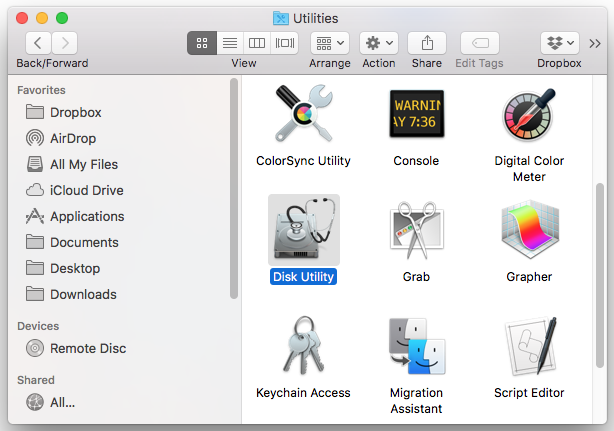Image resolution: width=614 pixels, height=431 pixels.
Task: Go back with the Back arrow
Action: point(38,43)
